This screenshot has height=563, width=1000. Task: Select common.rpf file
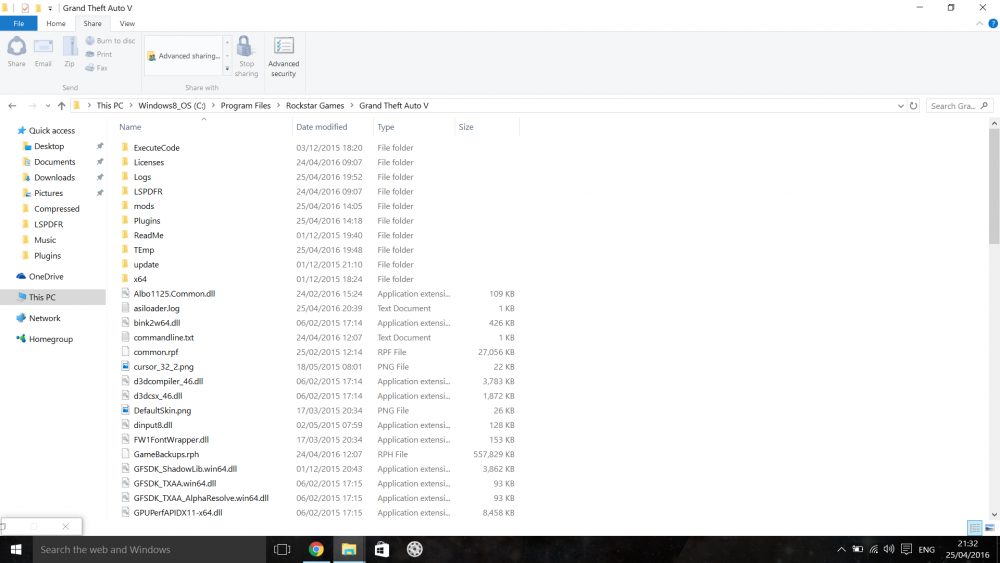[x=156, y=353]
